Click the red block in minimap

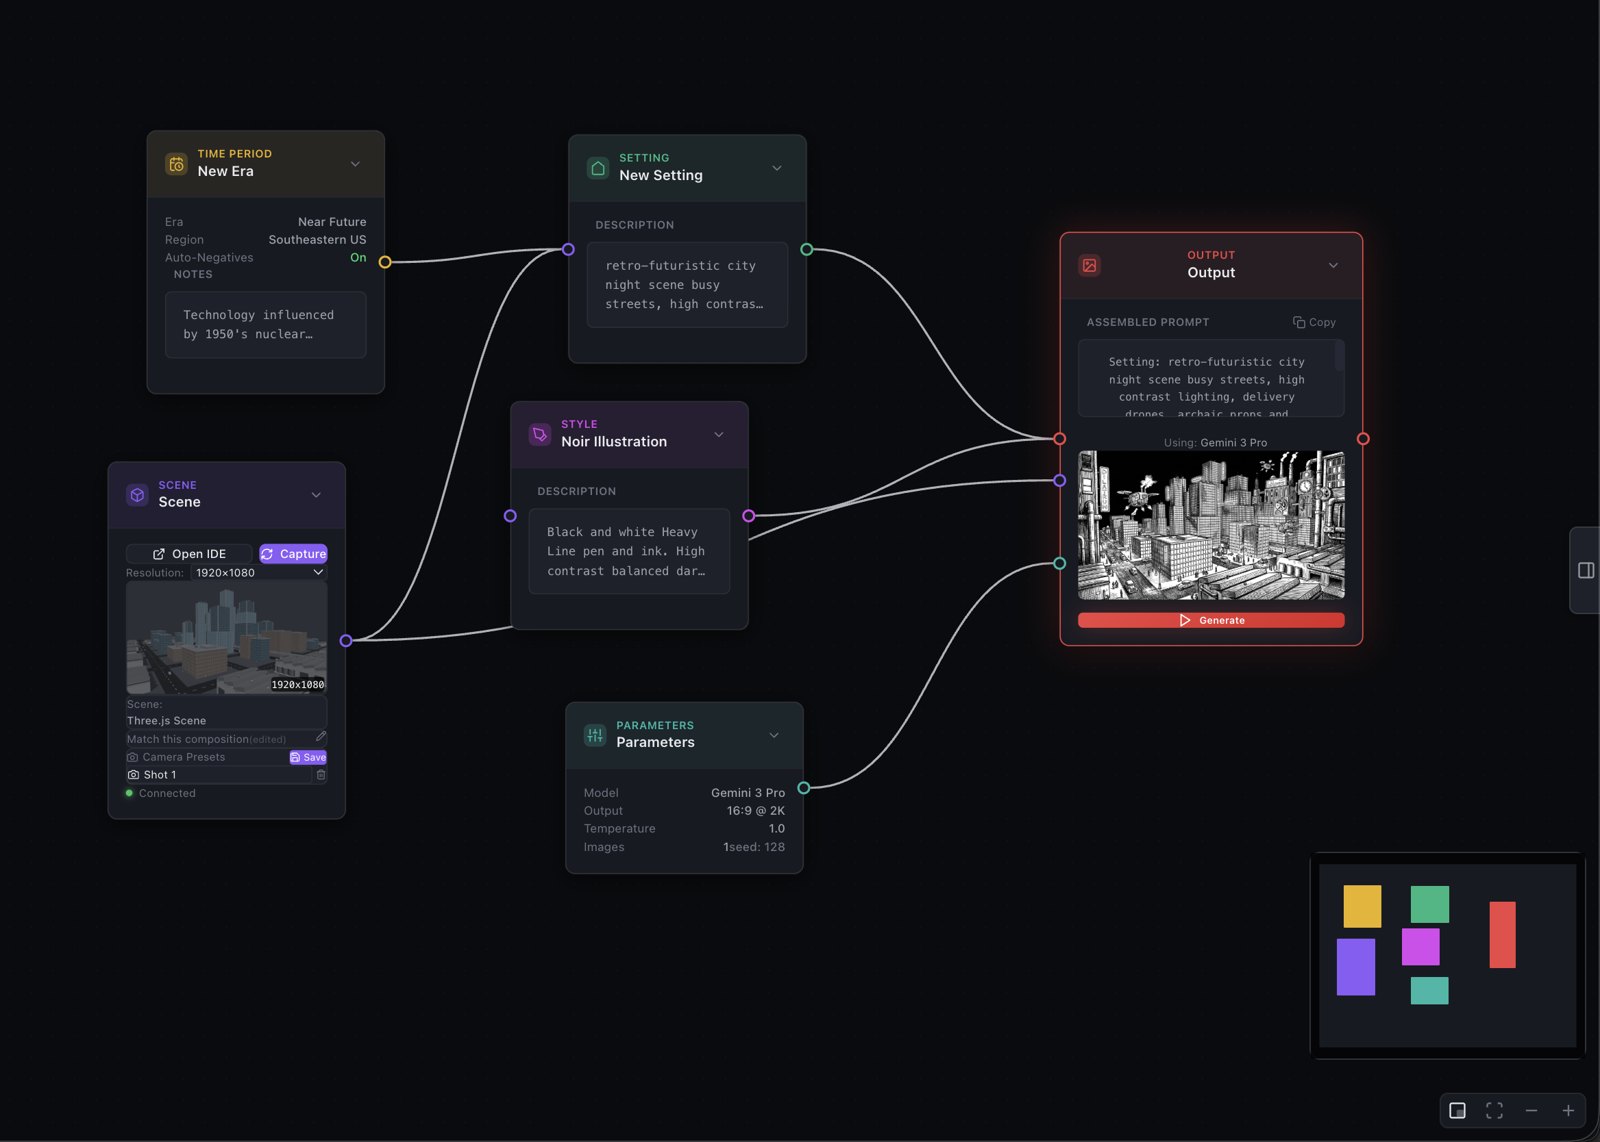pyautogui.click(x=1502, y=935)
